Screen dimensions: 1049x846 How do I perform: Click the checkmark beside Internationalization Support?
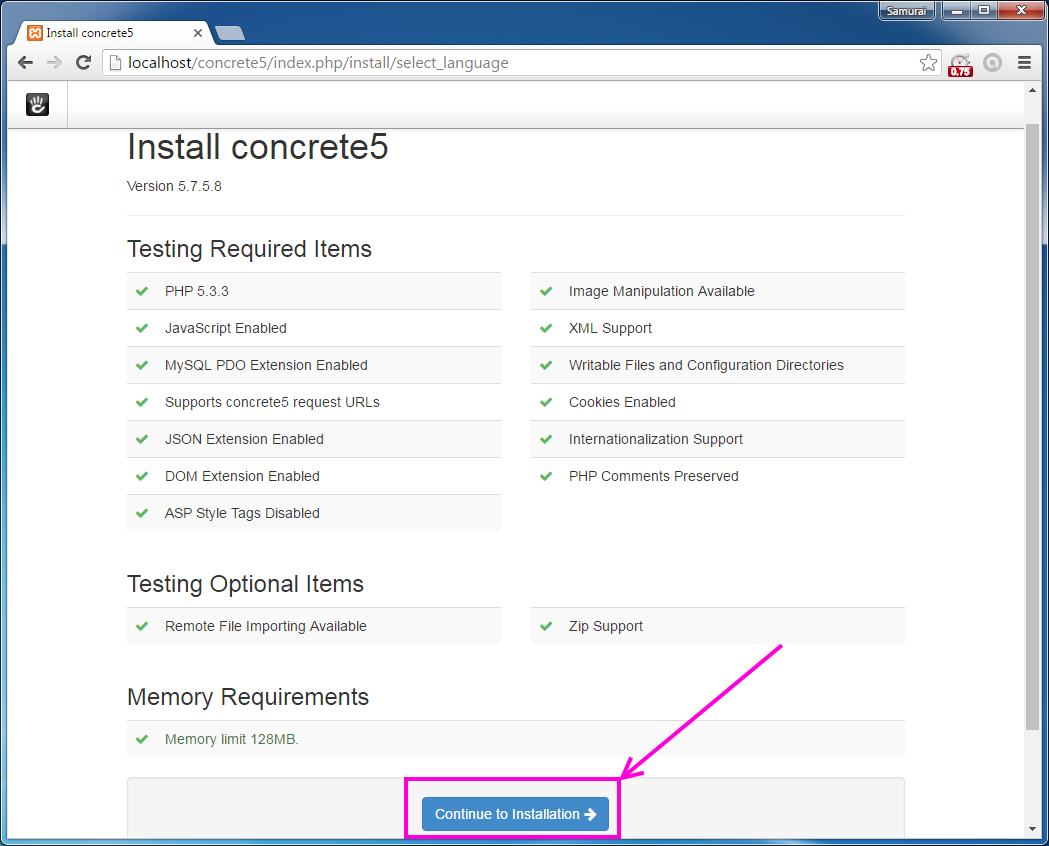coord(546,439)
